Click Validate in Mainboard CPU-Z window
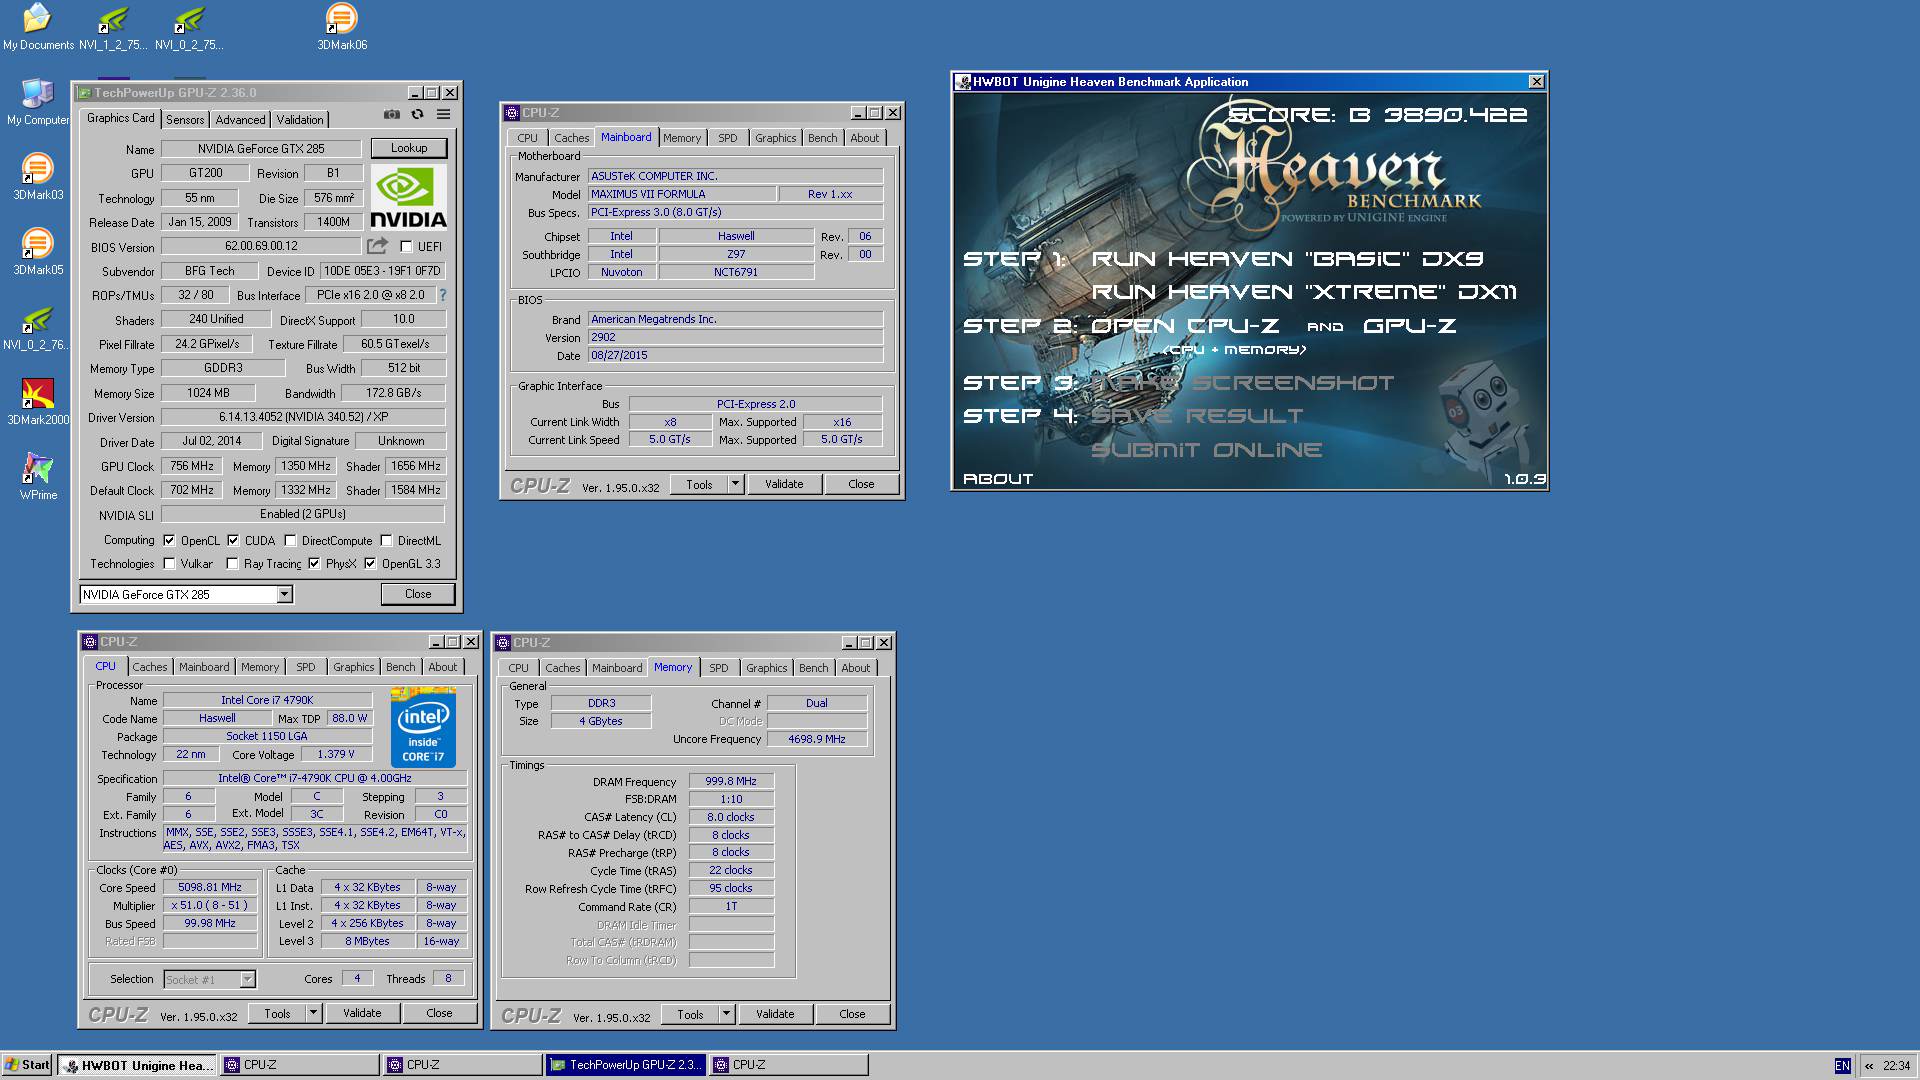The height and width of the screenshot is (1080, 1920). (x=784, y=484)
